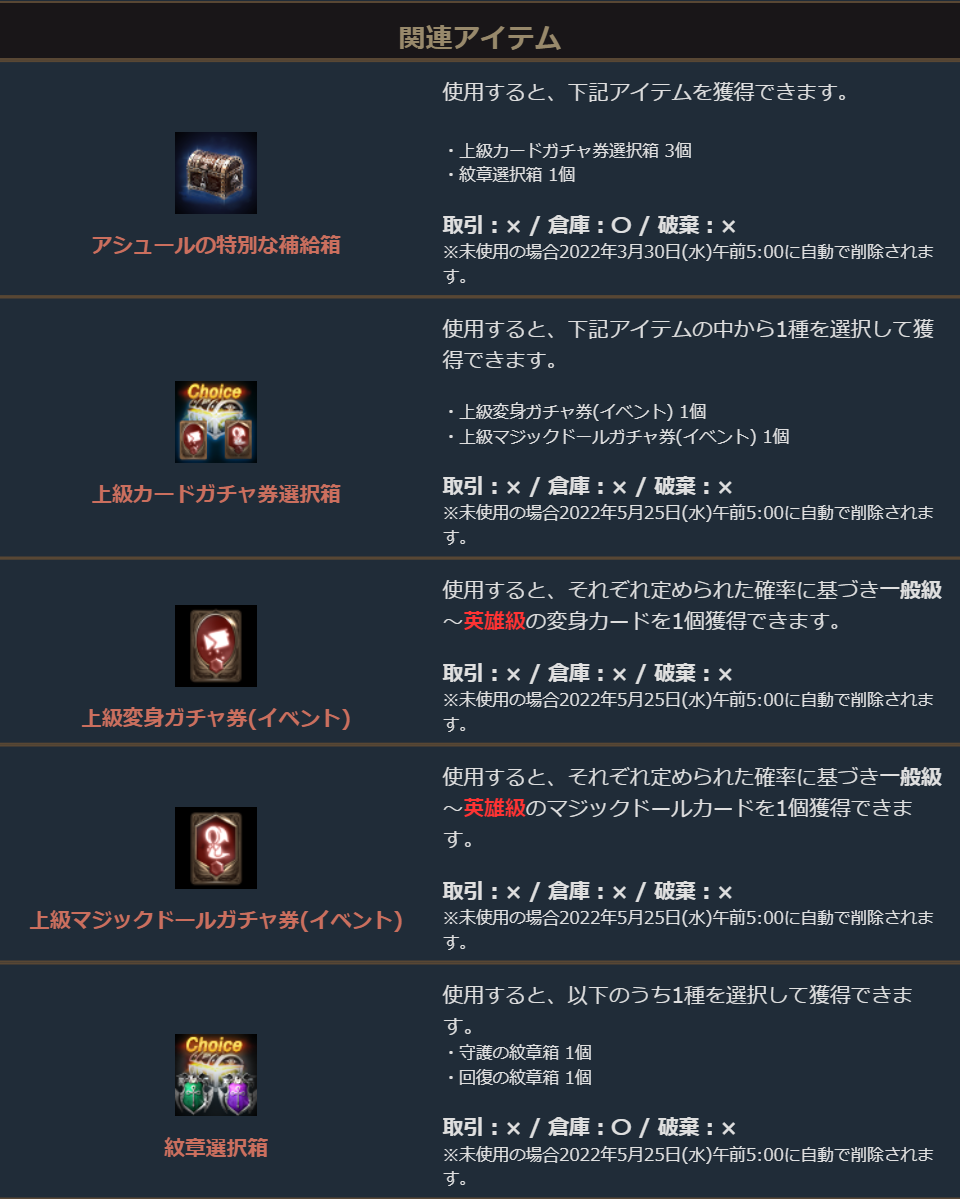Click the magic doll gacha ticket icon

[216, 847]
